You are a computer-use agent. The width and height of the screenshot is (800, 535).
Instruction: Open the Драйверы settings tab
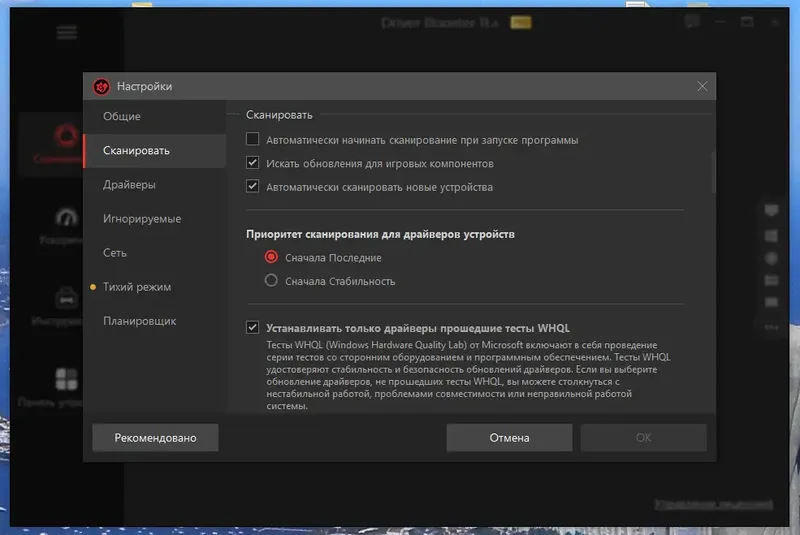click(155, 185)
